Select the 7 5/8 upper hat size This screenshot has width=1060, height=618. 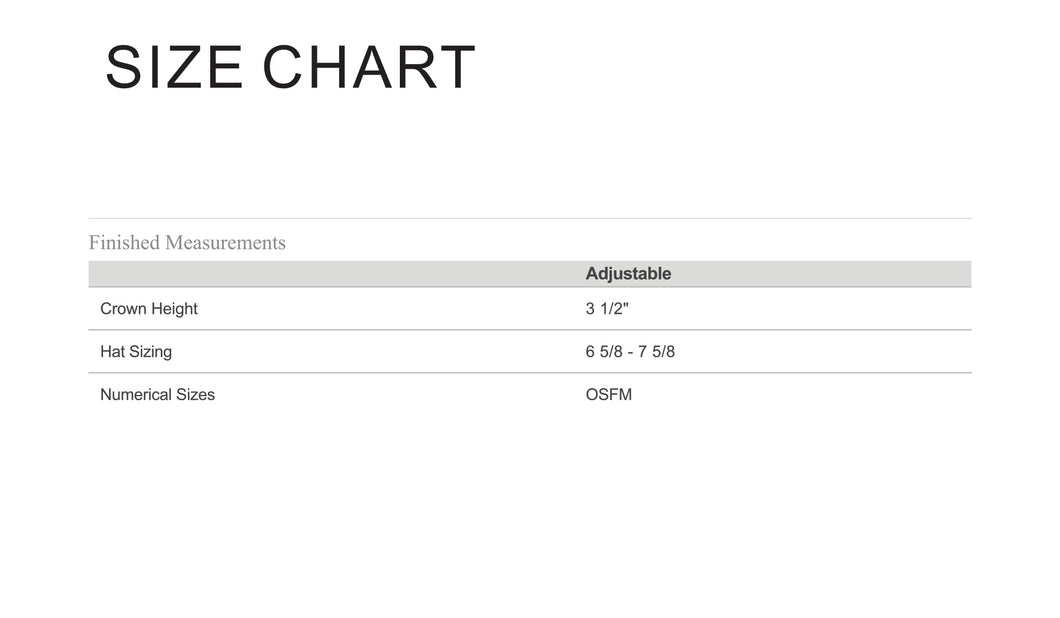tap(658, 352)
